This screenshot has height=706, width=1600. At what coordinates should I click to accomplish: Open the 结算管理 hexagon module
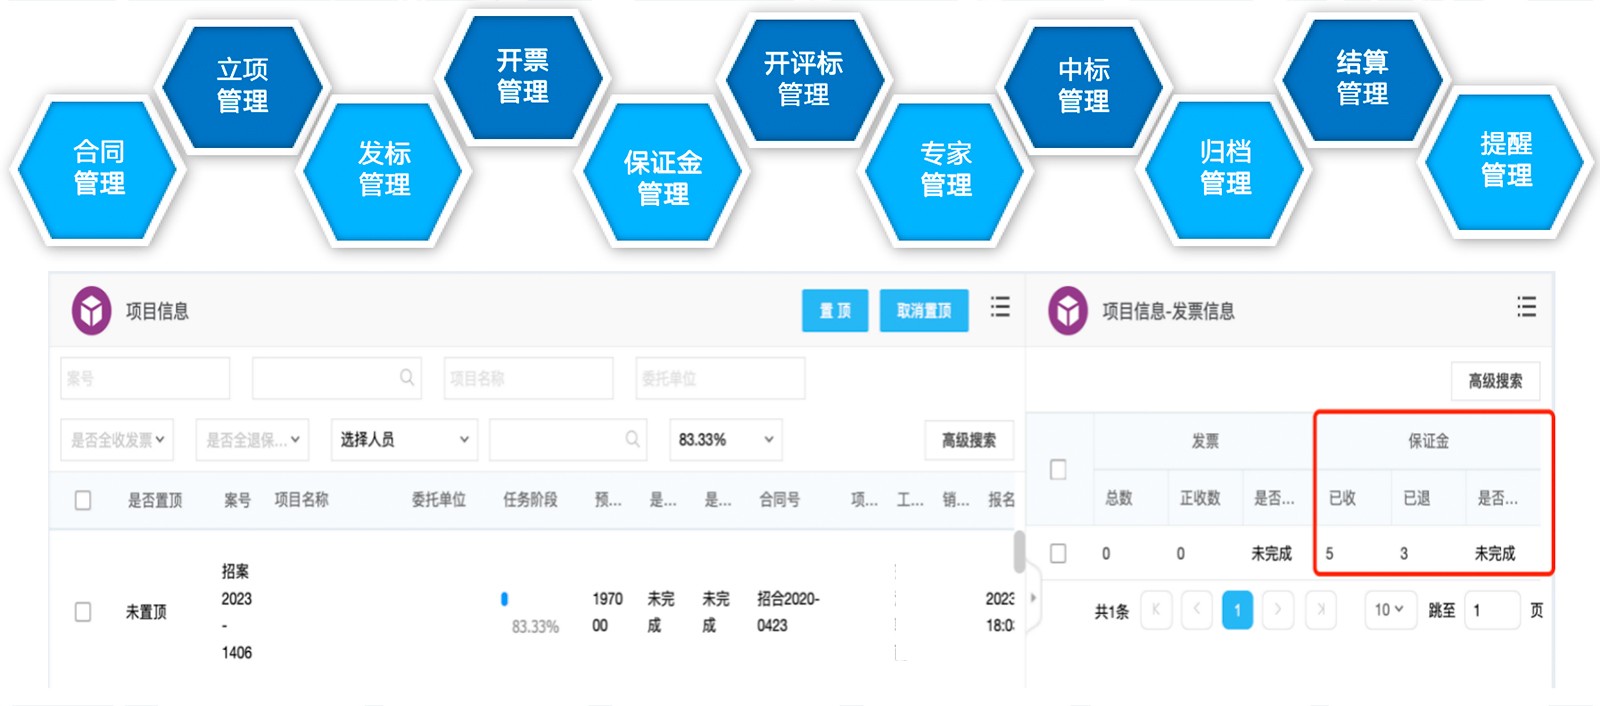click(x=1362, y=79)
